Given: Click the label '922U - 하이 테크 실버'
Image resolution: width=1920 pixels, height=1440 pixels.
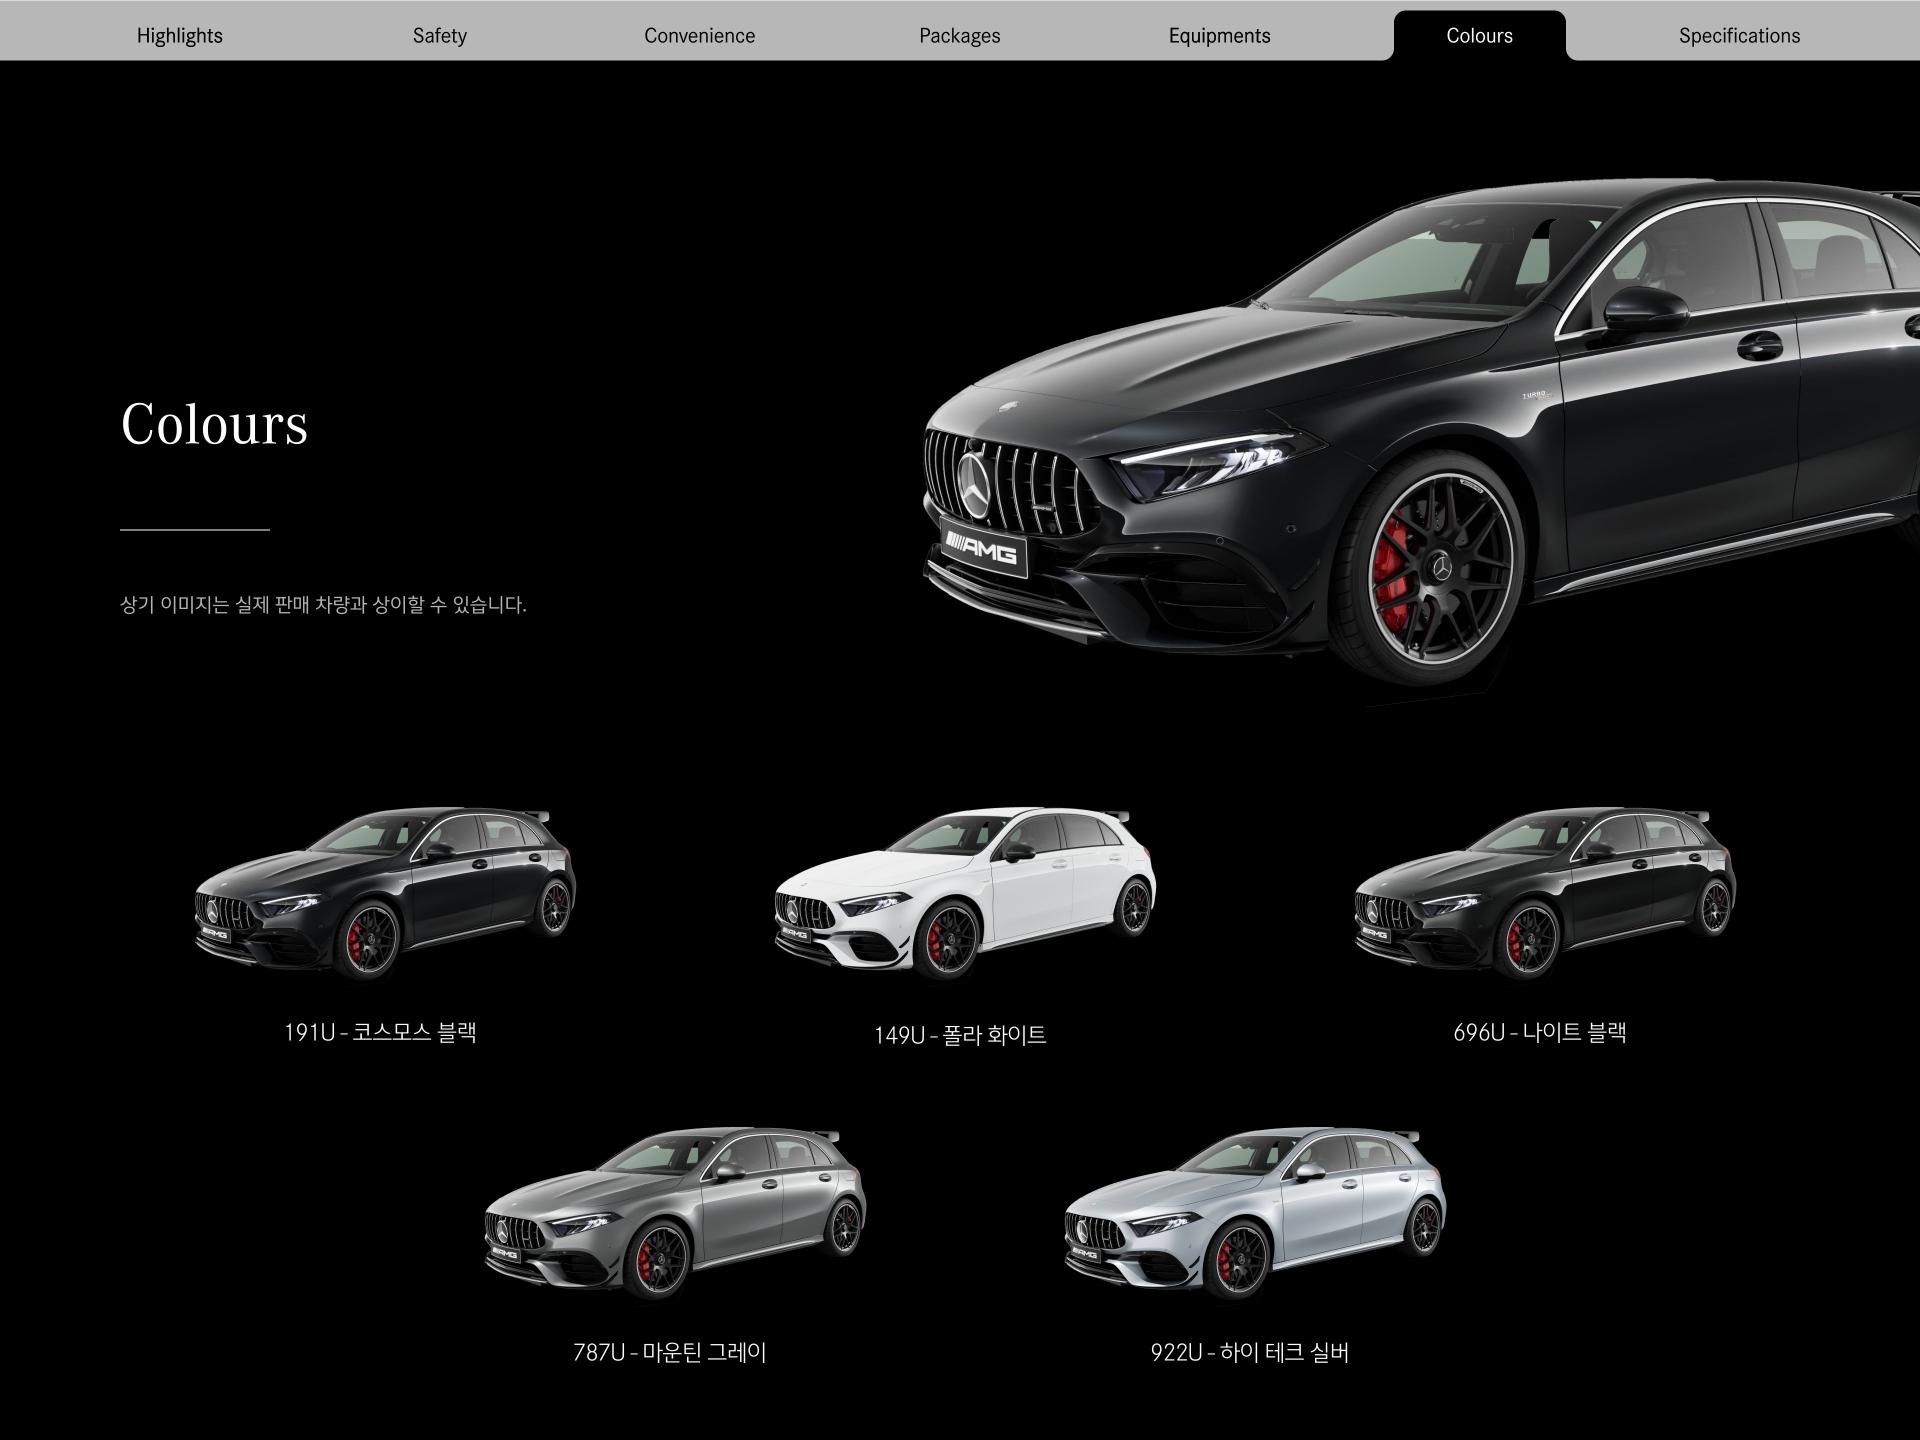Looking at the screenshot, I should click(x=1250, y=1352).
